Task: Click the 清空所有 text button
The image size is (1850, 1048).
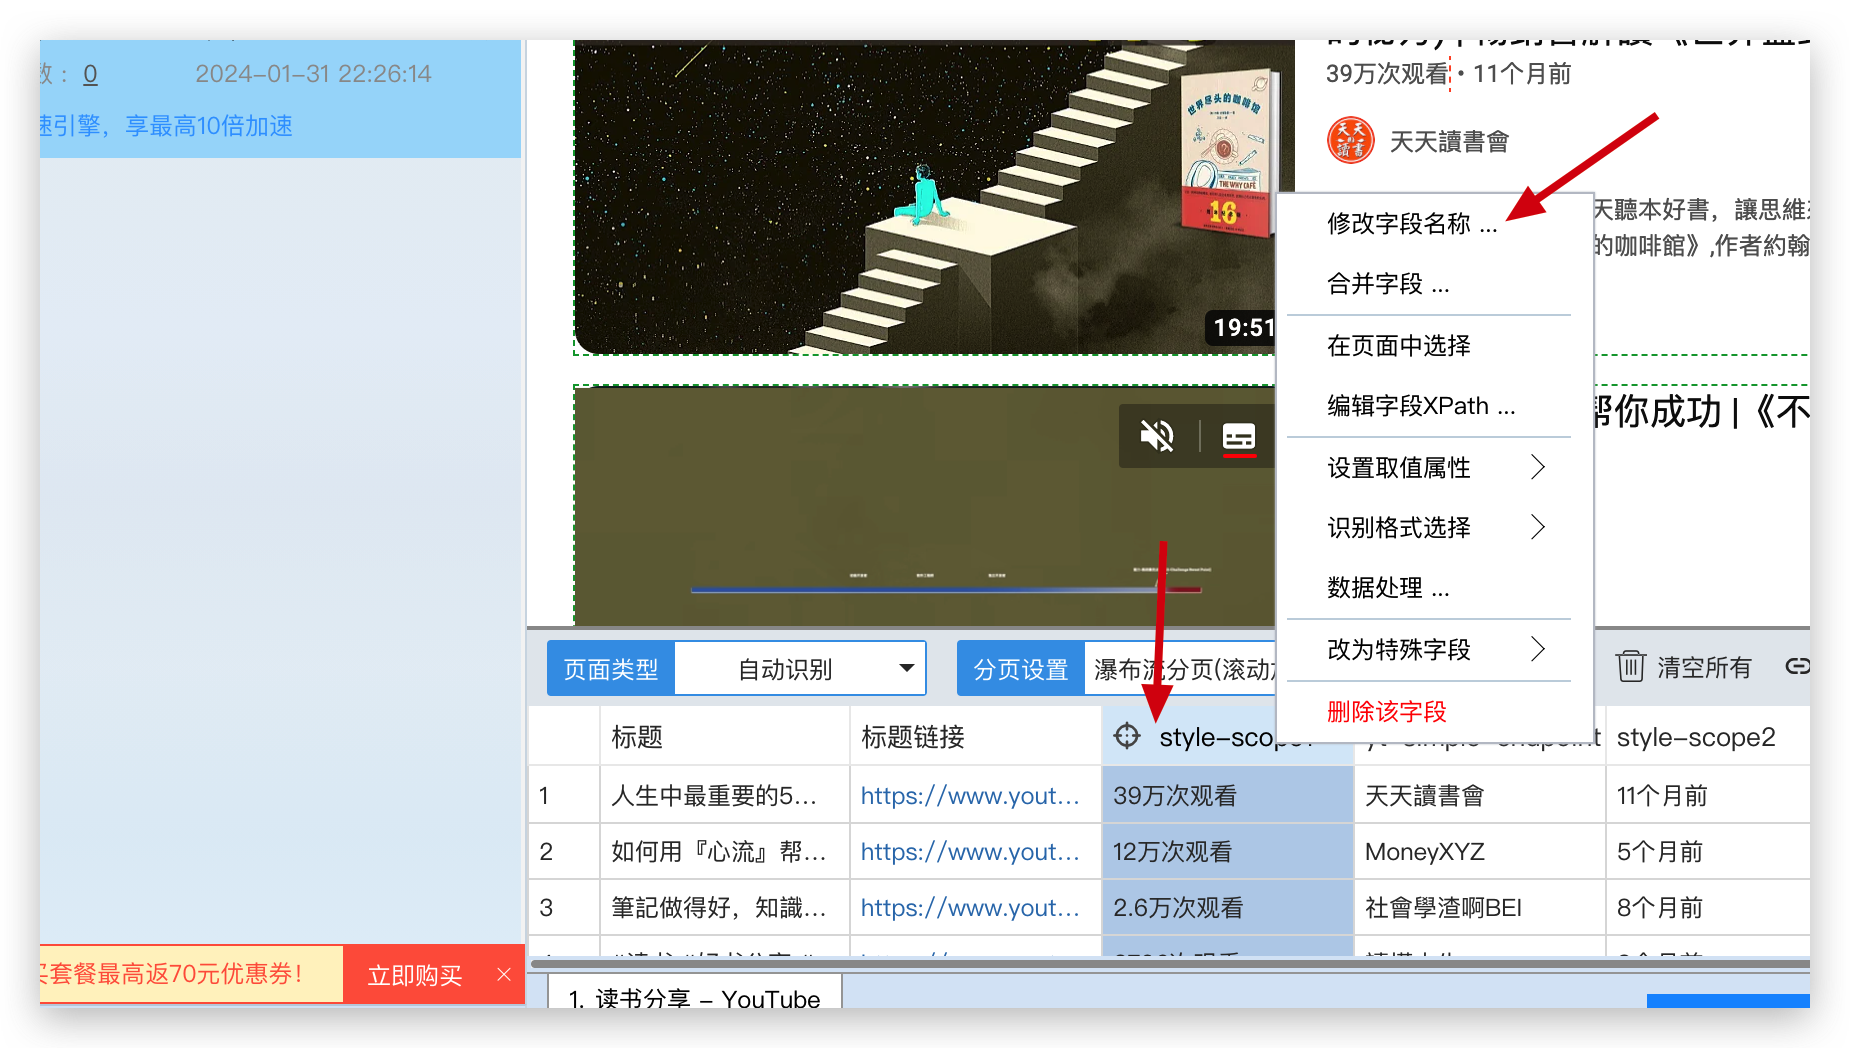Action: click(1704, 667)
